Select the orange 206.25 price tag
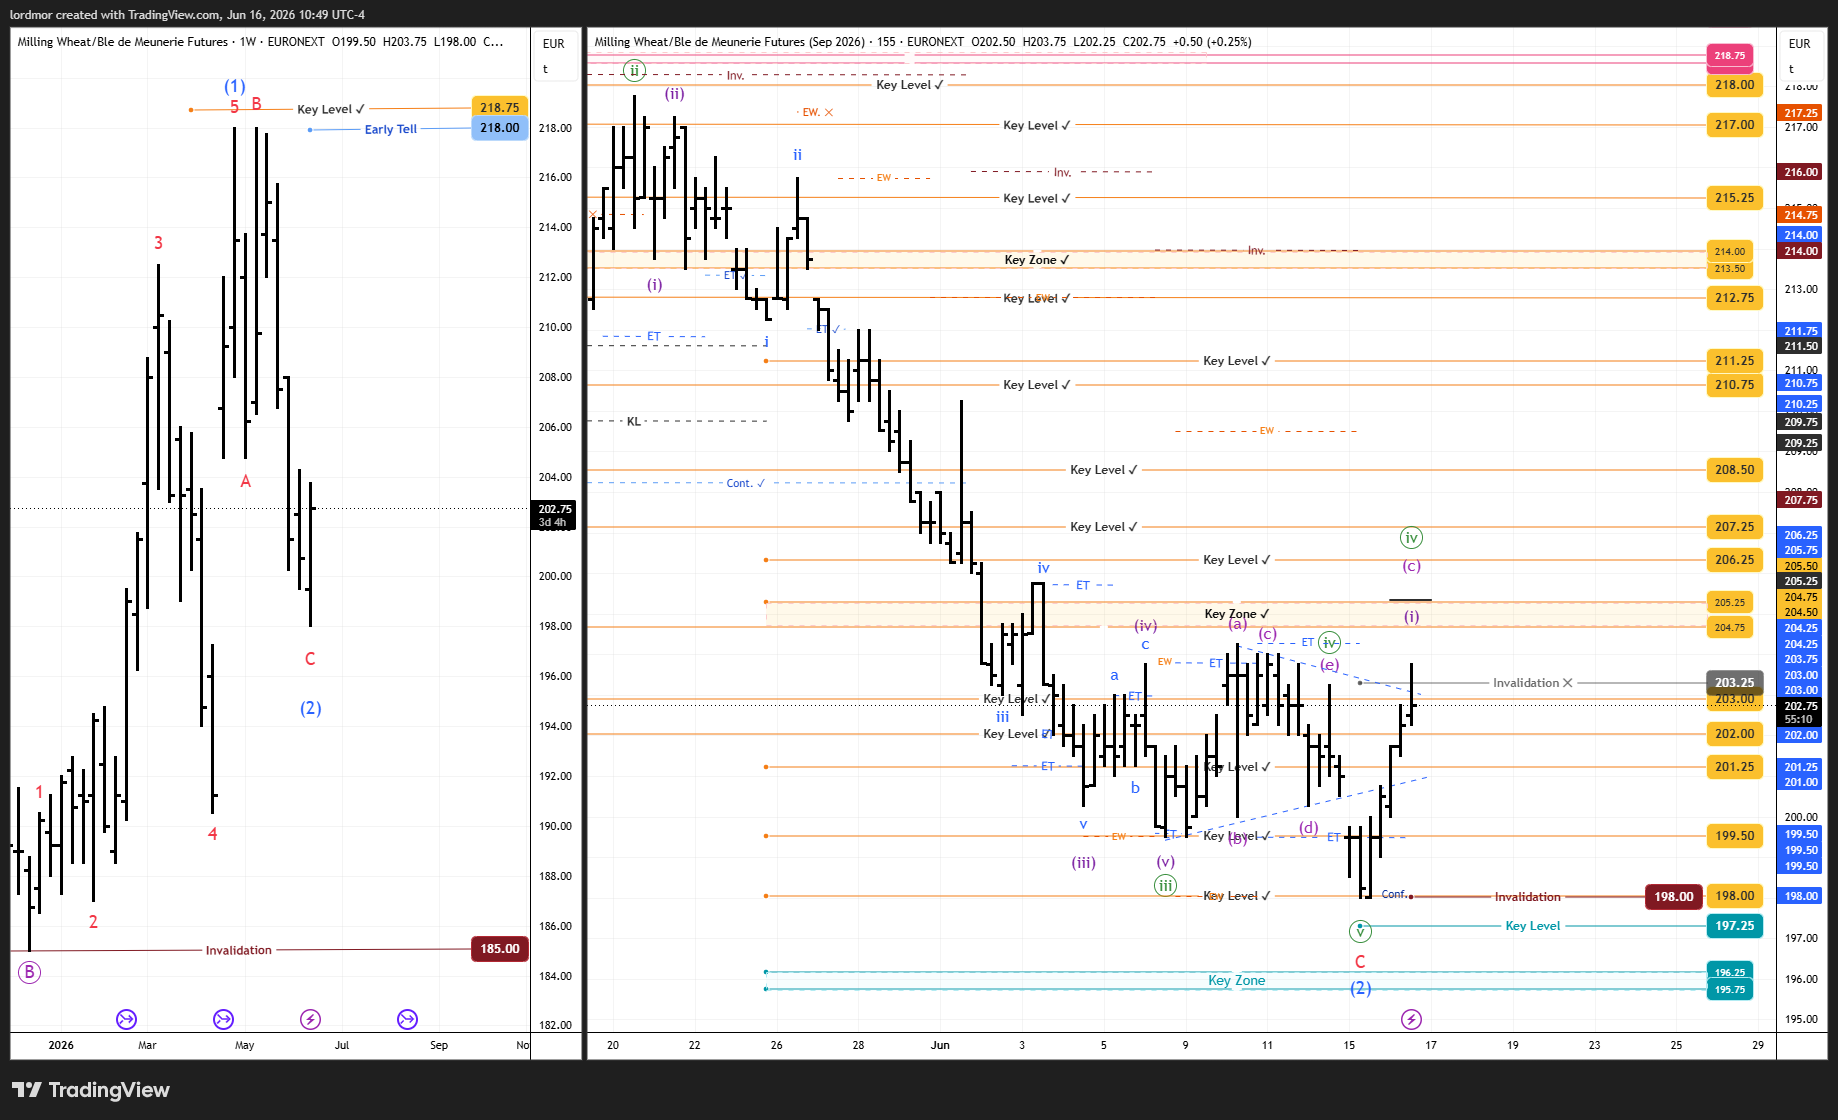 [1734, 560]
